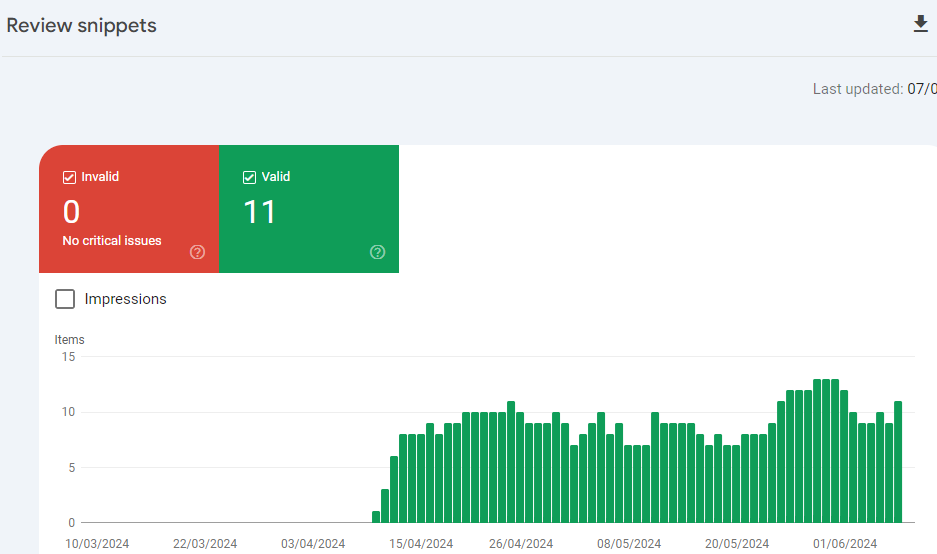Uncheck the Valid checkbox
The width and height of the screenshot is (937, 554).
249,177
